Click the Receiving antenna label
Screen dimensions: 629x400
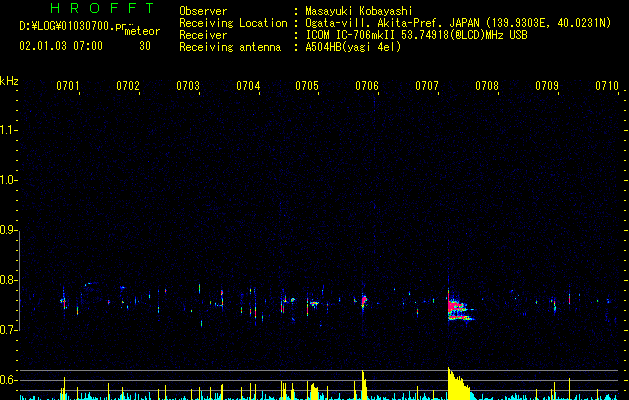coord(230,47)
